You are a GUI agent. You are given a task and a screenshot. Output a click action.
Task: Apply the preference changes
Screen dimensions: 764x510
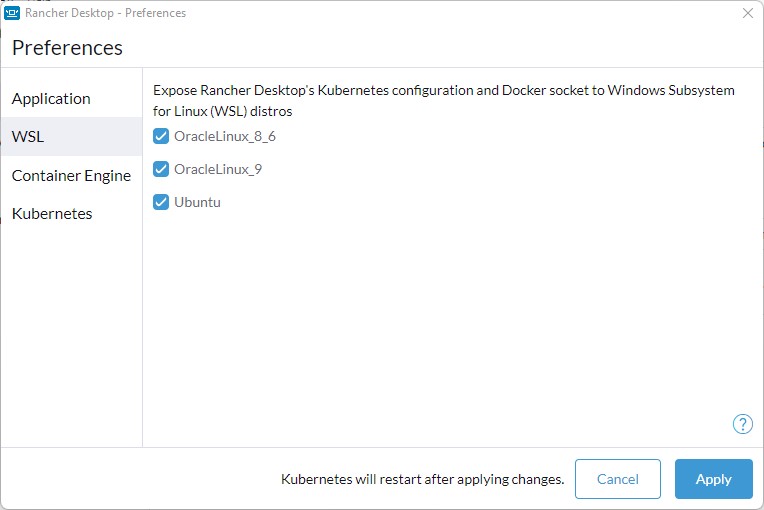(714, 479)
